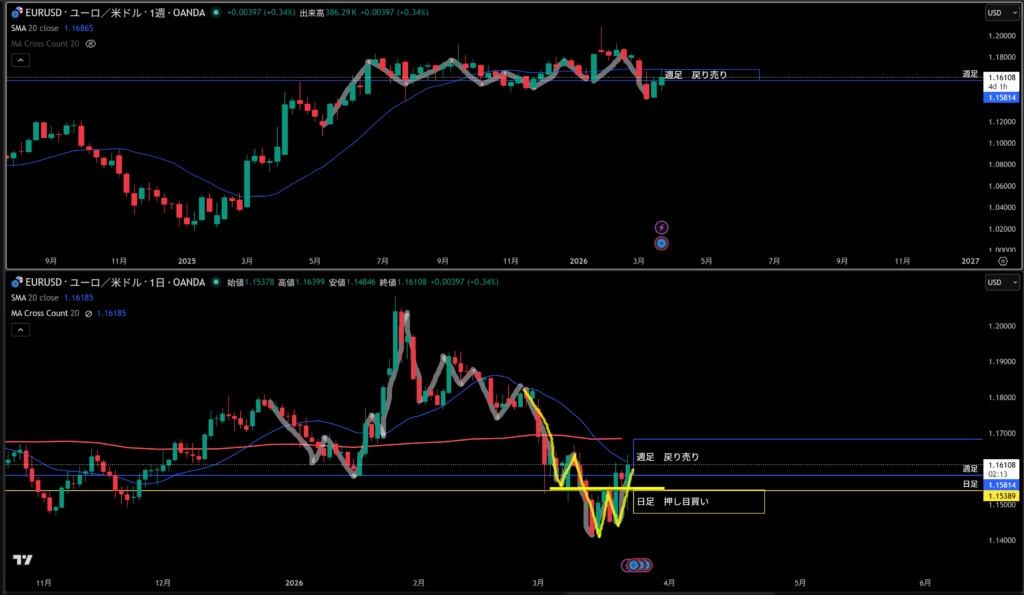Viewport: 1024px width, 595px height.
Task: Click the EURUSD symbol icon in weekly chart
Action: pyautogui.click(x=16, y=13)
